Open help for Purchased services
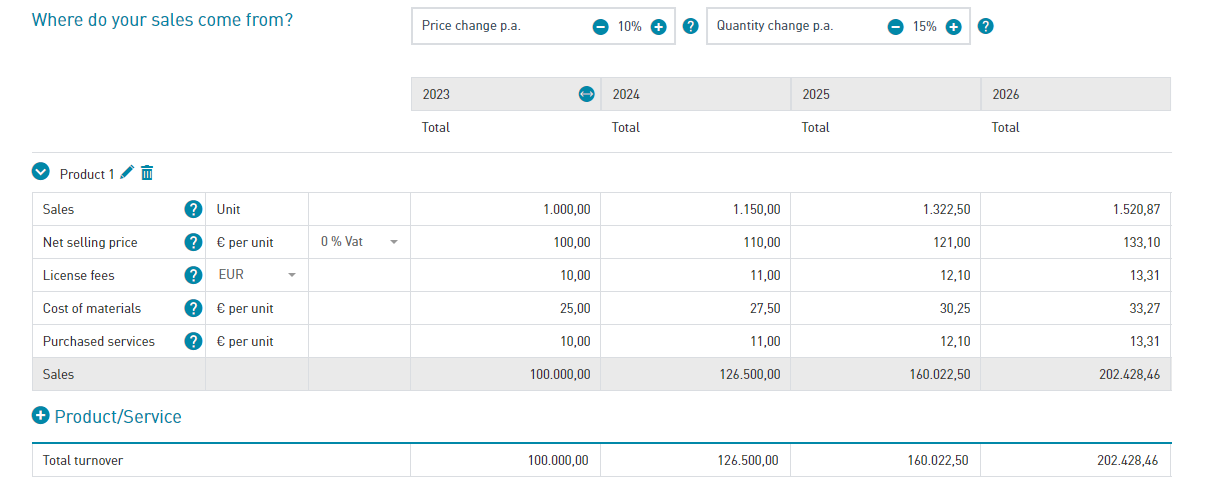 (x=193, y=341)
